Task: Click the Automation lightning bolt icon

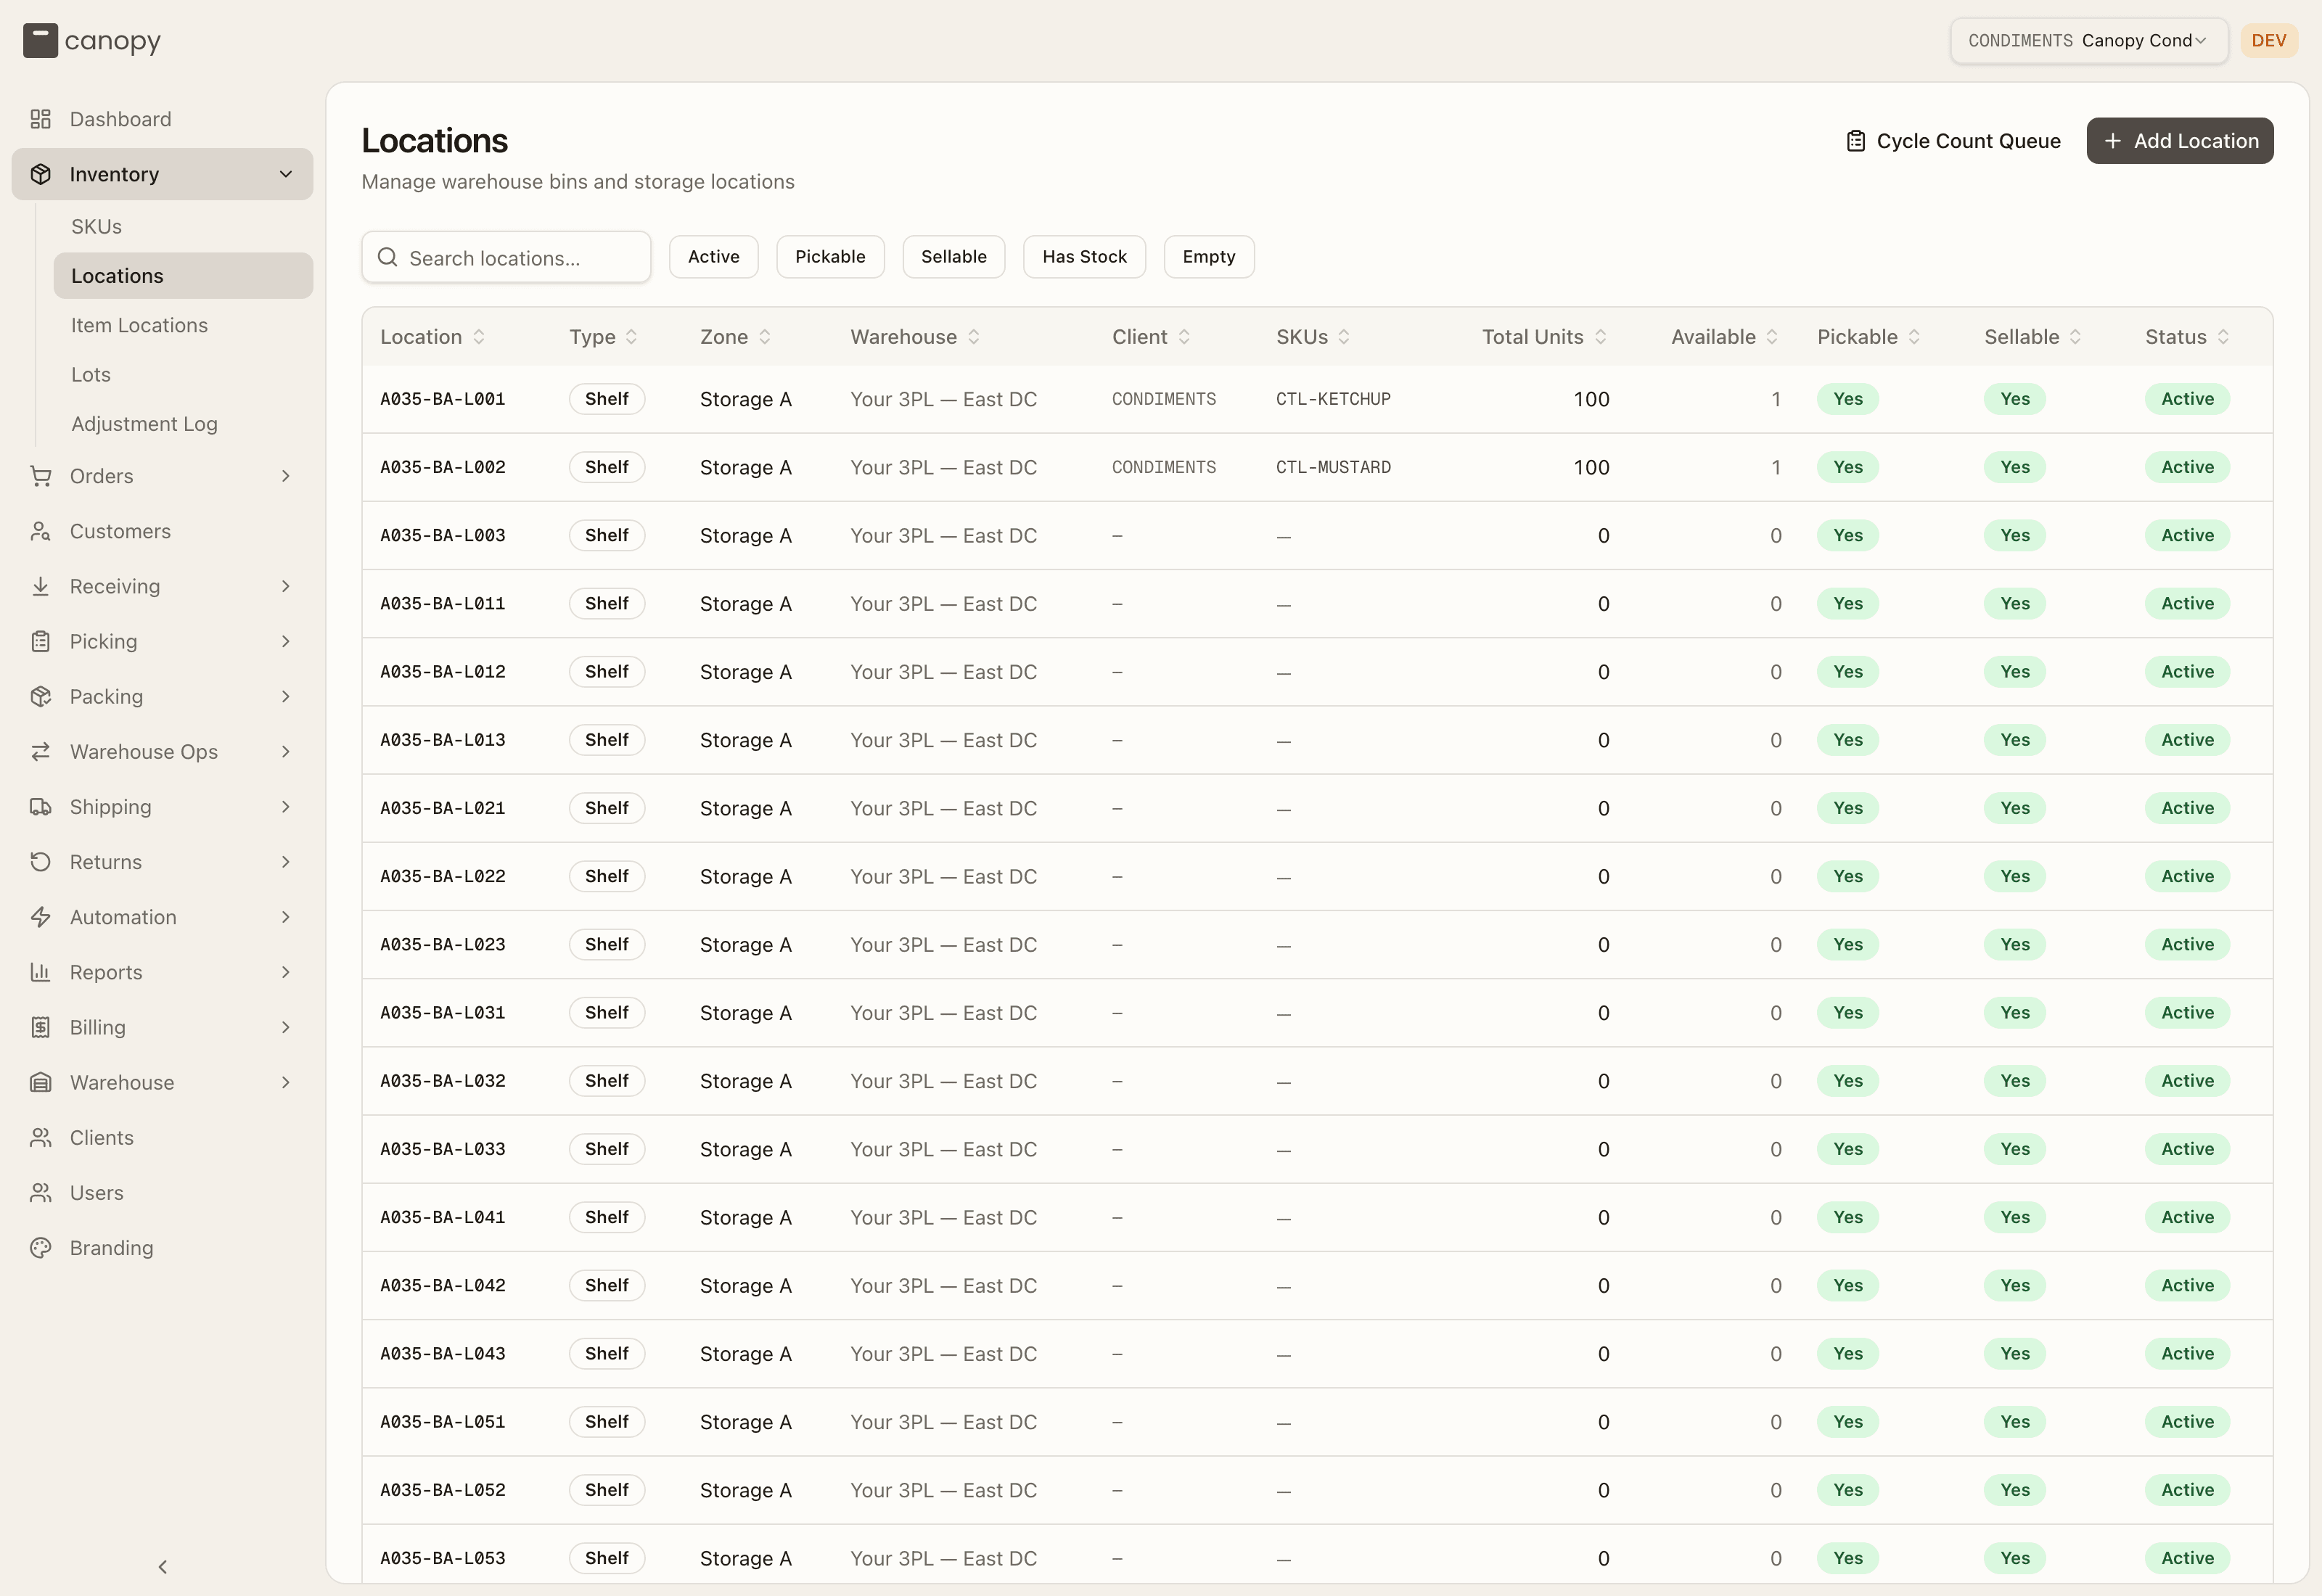Action: tap(40, 917)
